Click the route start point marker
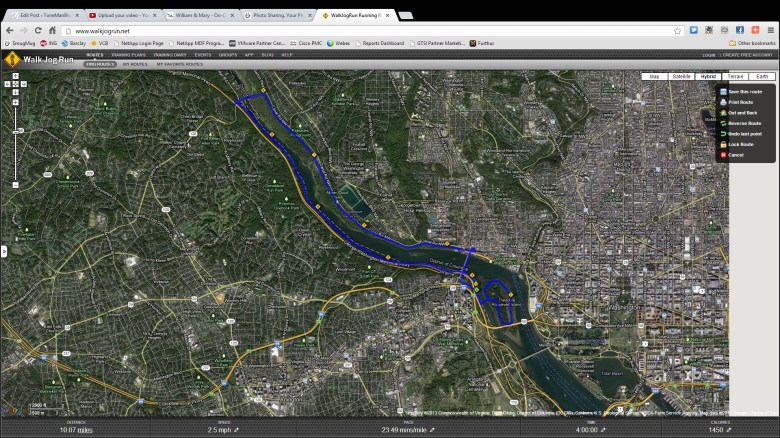The image size is (780, 438). click(x=477, y=290)
